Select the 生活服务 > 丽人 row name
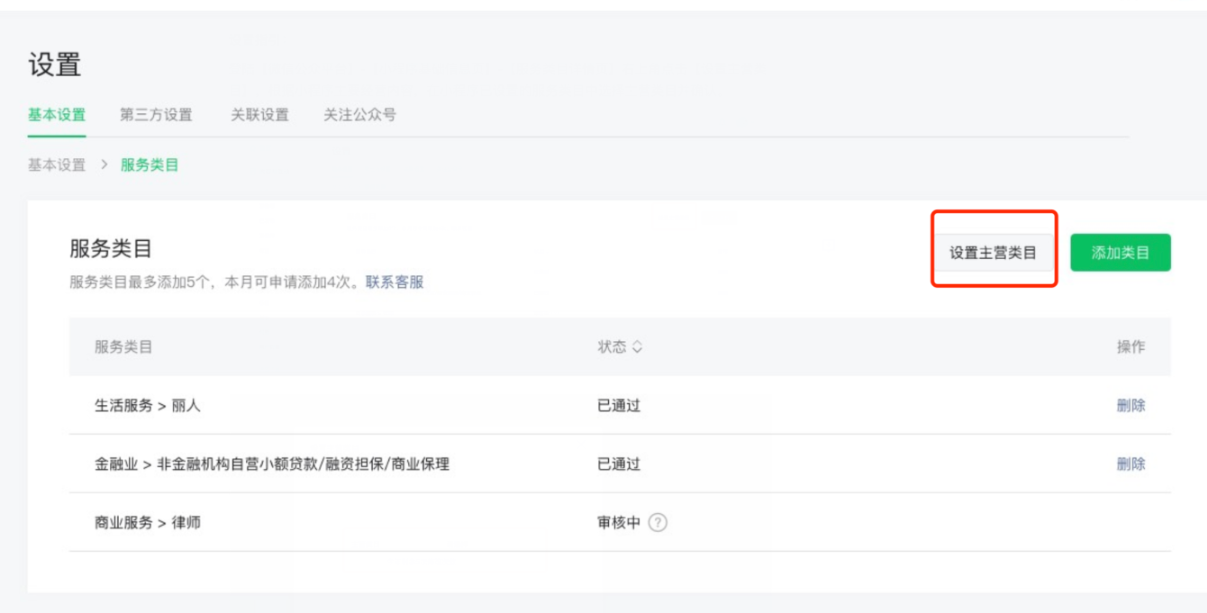 click(x=148, y=405)
